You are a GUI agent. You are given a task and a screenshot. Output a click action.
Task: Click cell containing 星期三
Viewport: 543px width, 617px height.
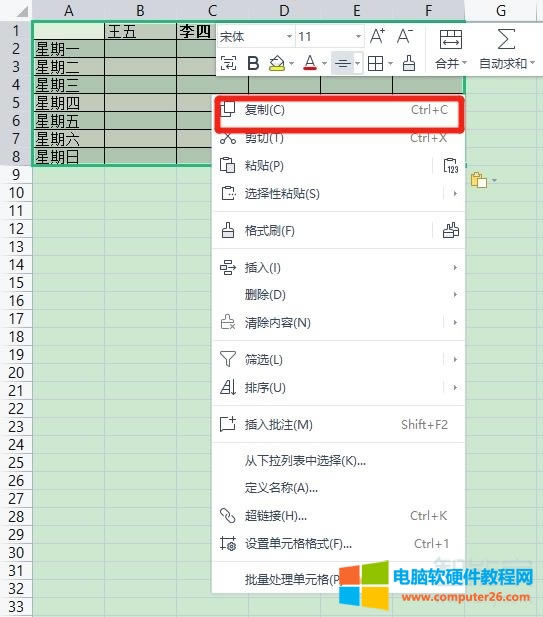(x=69, y=85)
